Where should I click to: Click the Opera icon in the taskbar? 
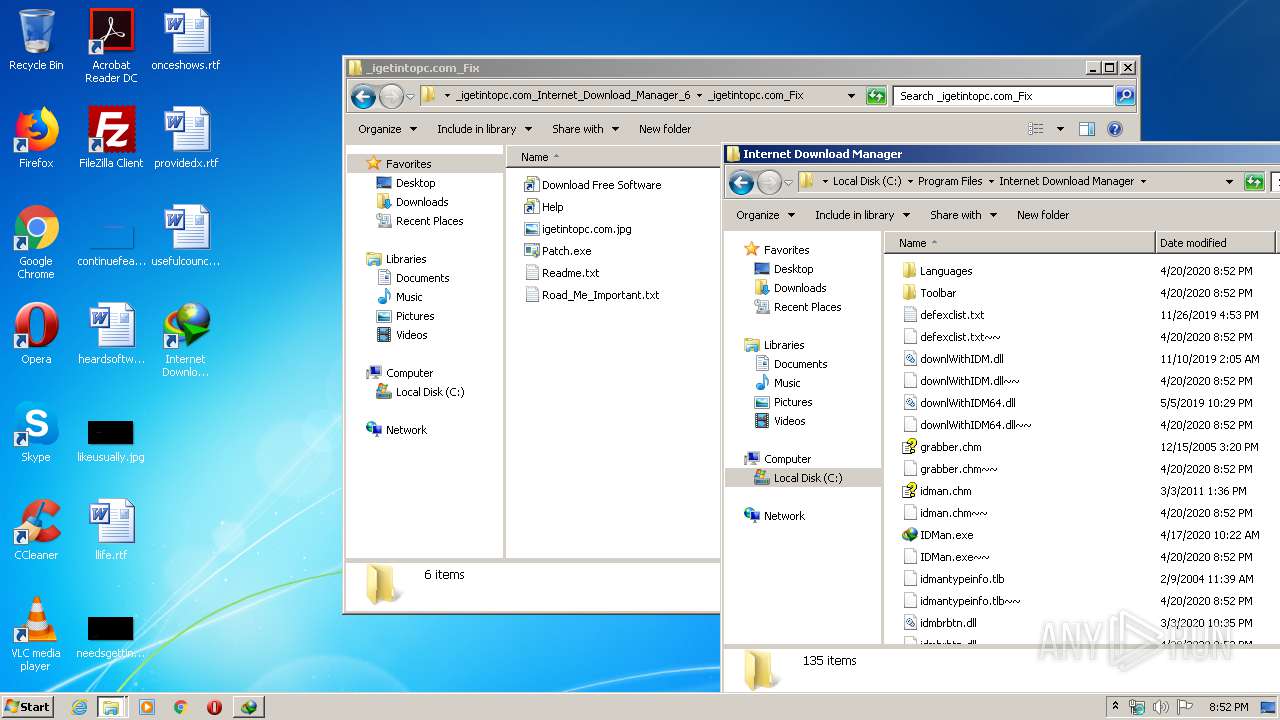[x=214, y=707]
